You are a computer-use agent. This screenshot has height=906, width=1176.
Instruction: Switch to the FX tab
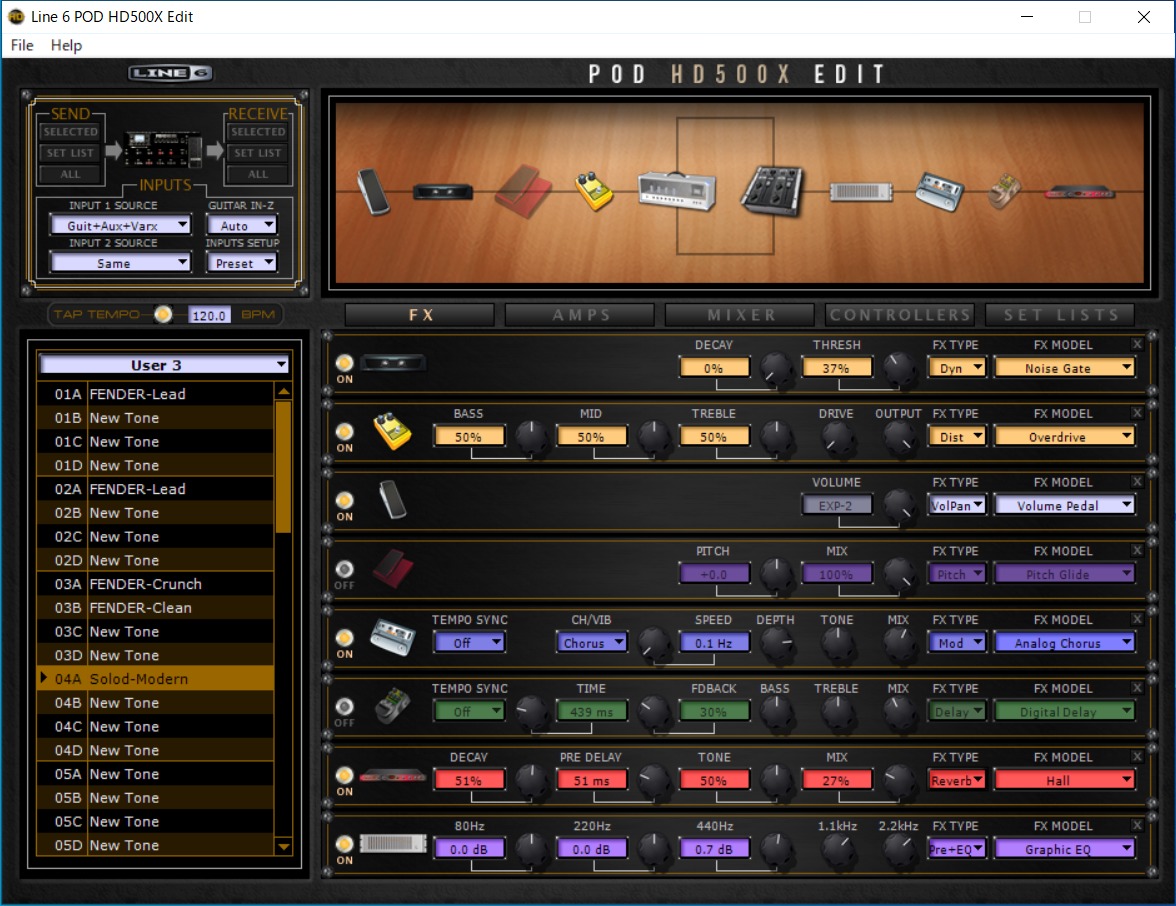tap(420, 315)
